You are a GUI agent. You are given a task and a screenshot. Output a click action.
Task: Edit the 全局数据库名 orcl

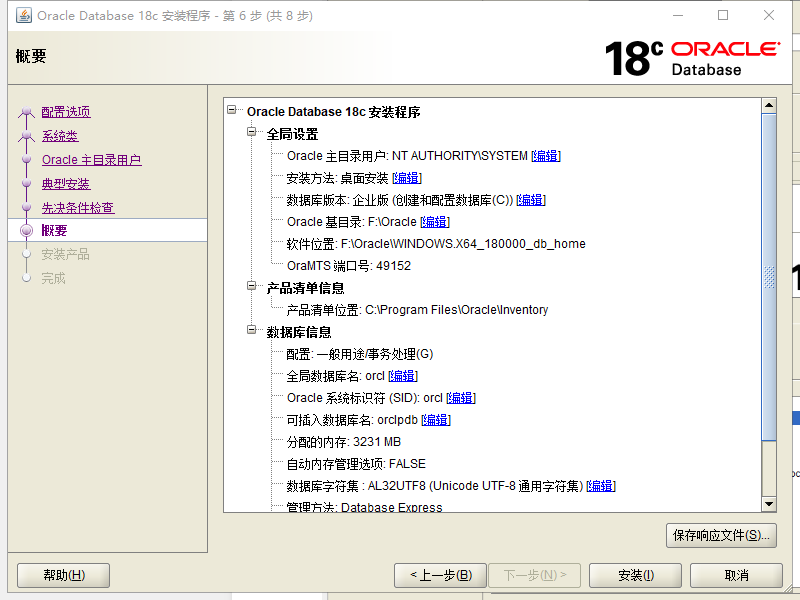click(x=403, y=376)
